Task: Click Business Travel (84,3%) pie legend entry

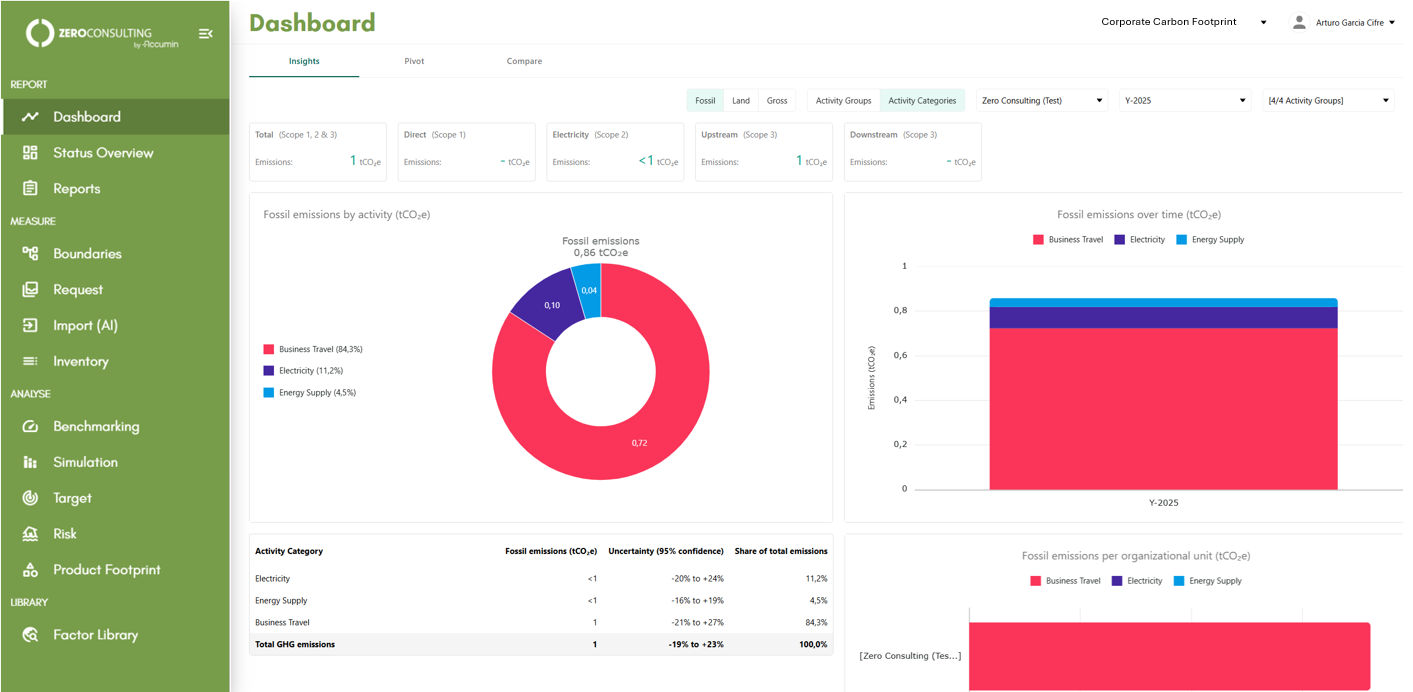Action: [313, 350]
